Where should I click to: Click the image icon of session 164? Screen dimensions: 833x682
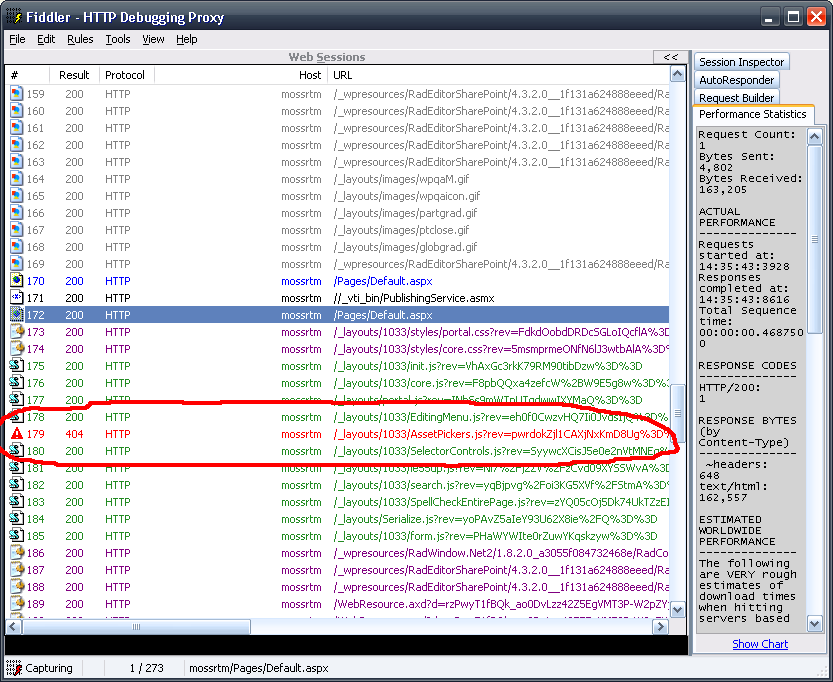coord(17,179)
